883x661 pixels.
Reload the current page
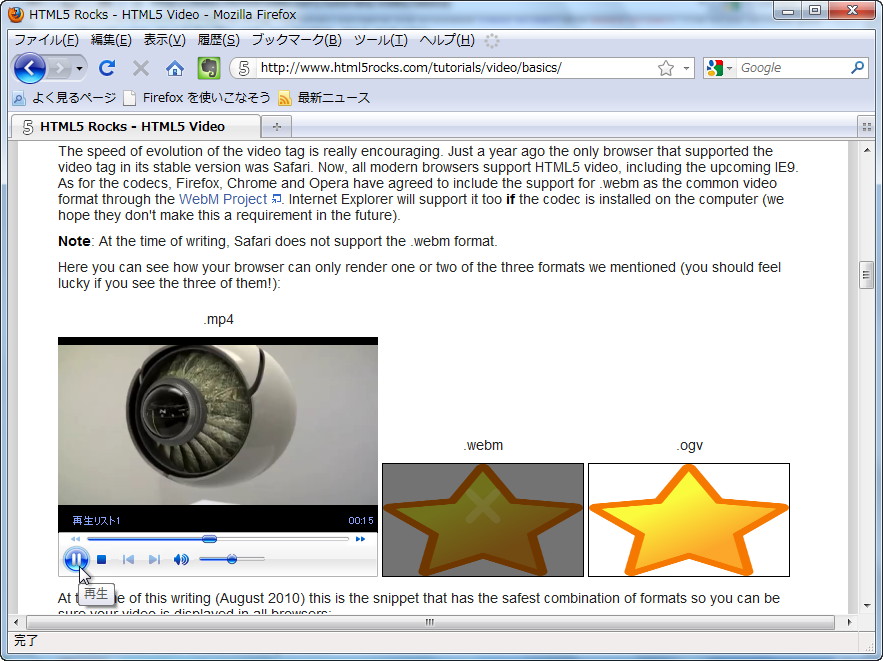107,68
